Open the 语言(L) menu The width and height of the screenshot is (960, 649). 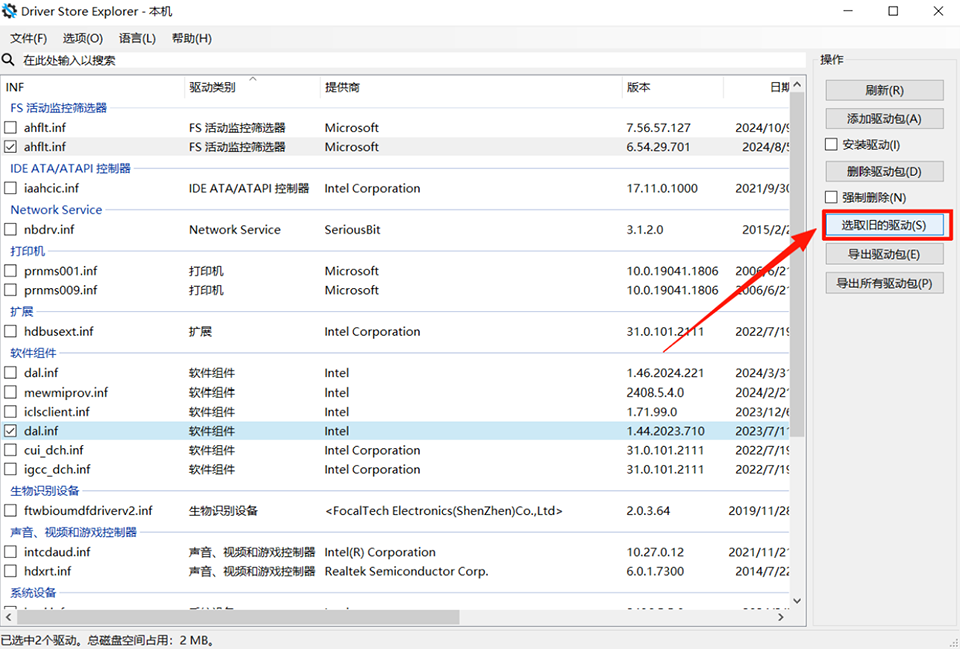click(x=137, y=38)
